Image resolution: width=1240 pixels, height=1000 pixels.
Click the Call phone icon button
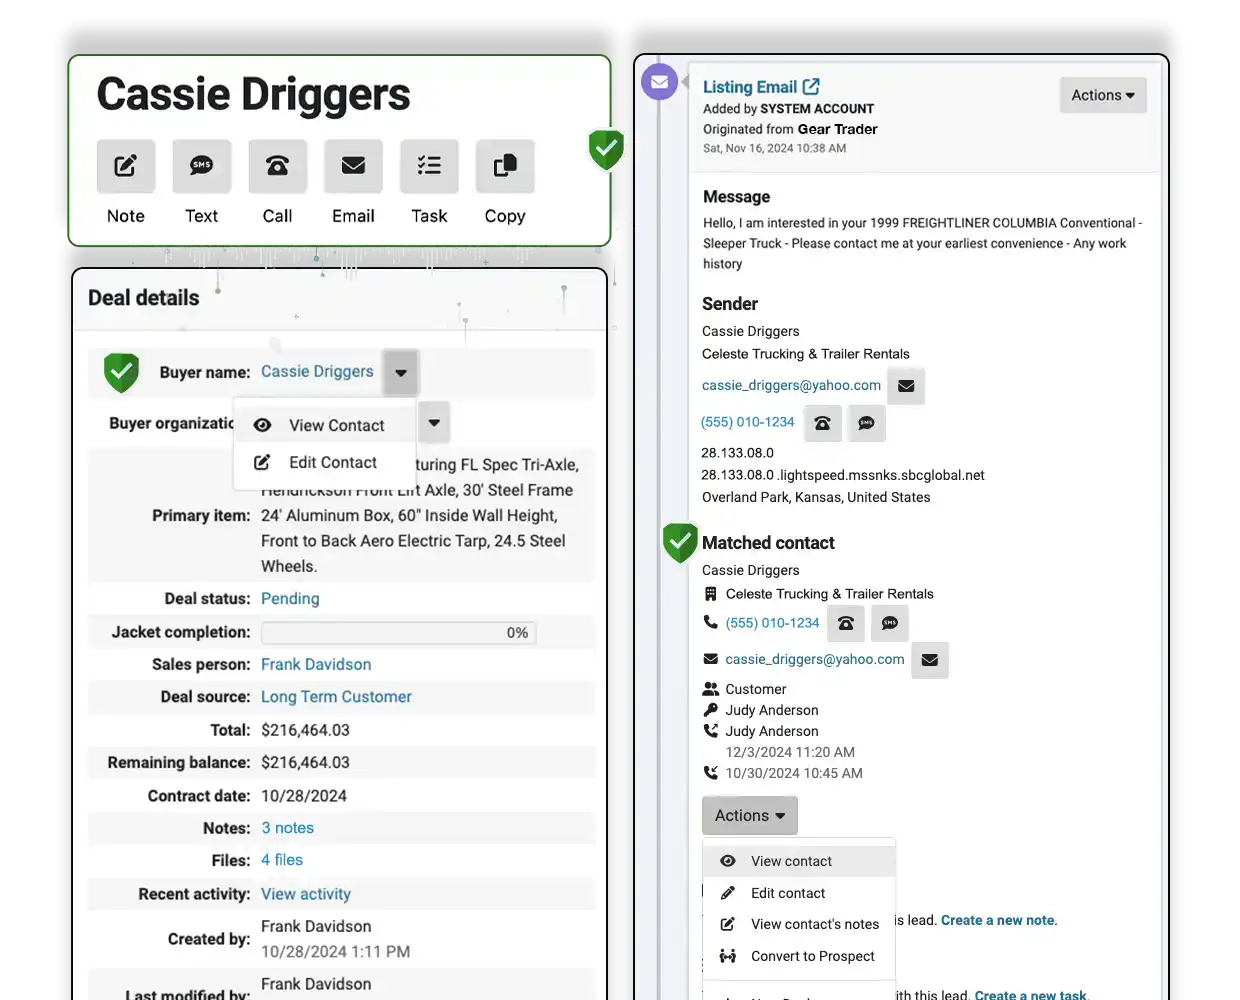[278, 166]
